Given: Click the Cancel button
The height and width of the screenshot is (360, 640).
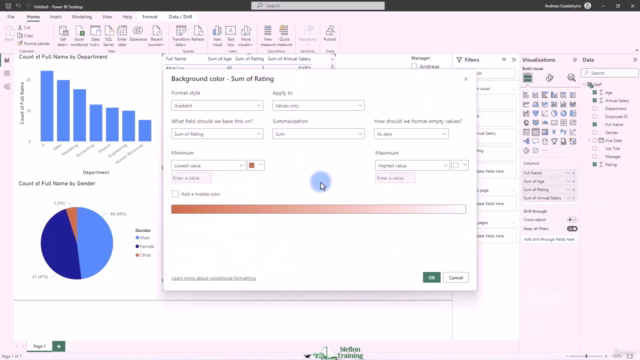Looking at the screenshot, I should [456, 278].
